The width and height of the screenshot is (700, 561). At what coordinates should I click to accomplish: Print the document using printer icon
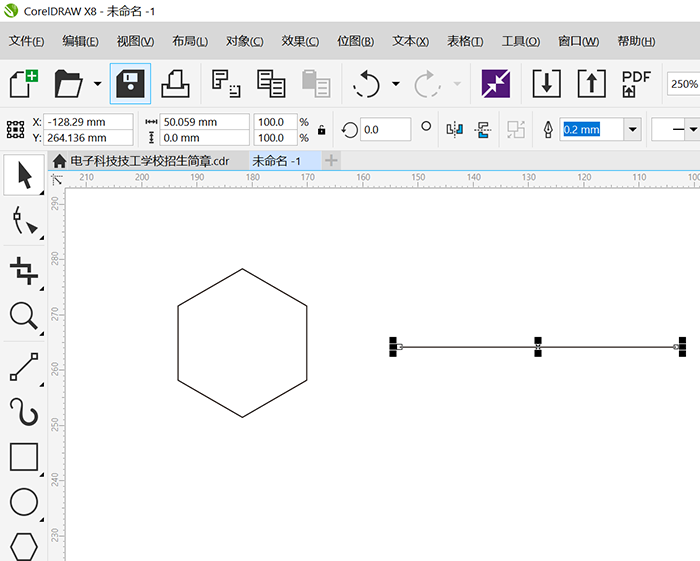pos(175,83)
